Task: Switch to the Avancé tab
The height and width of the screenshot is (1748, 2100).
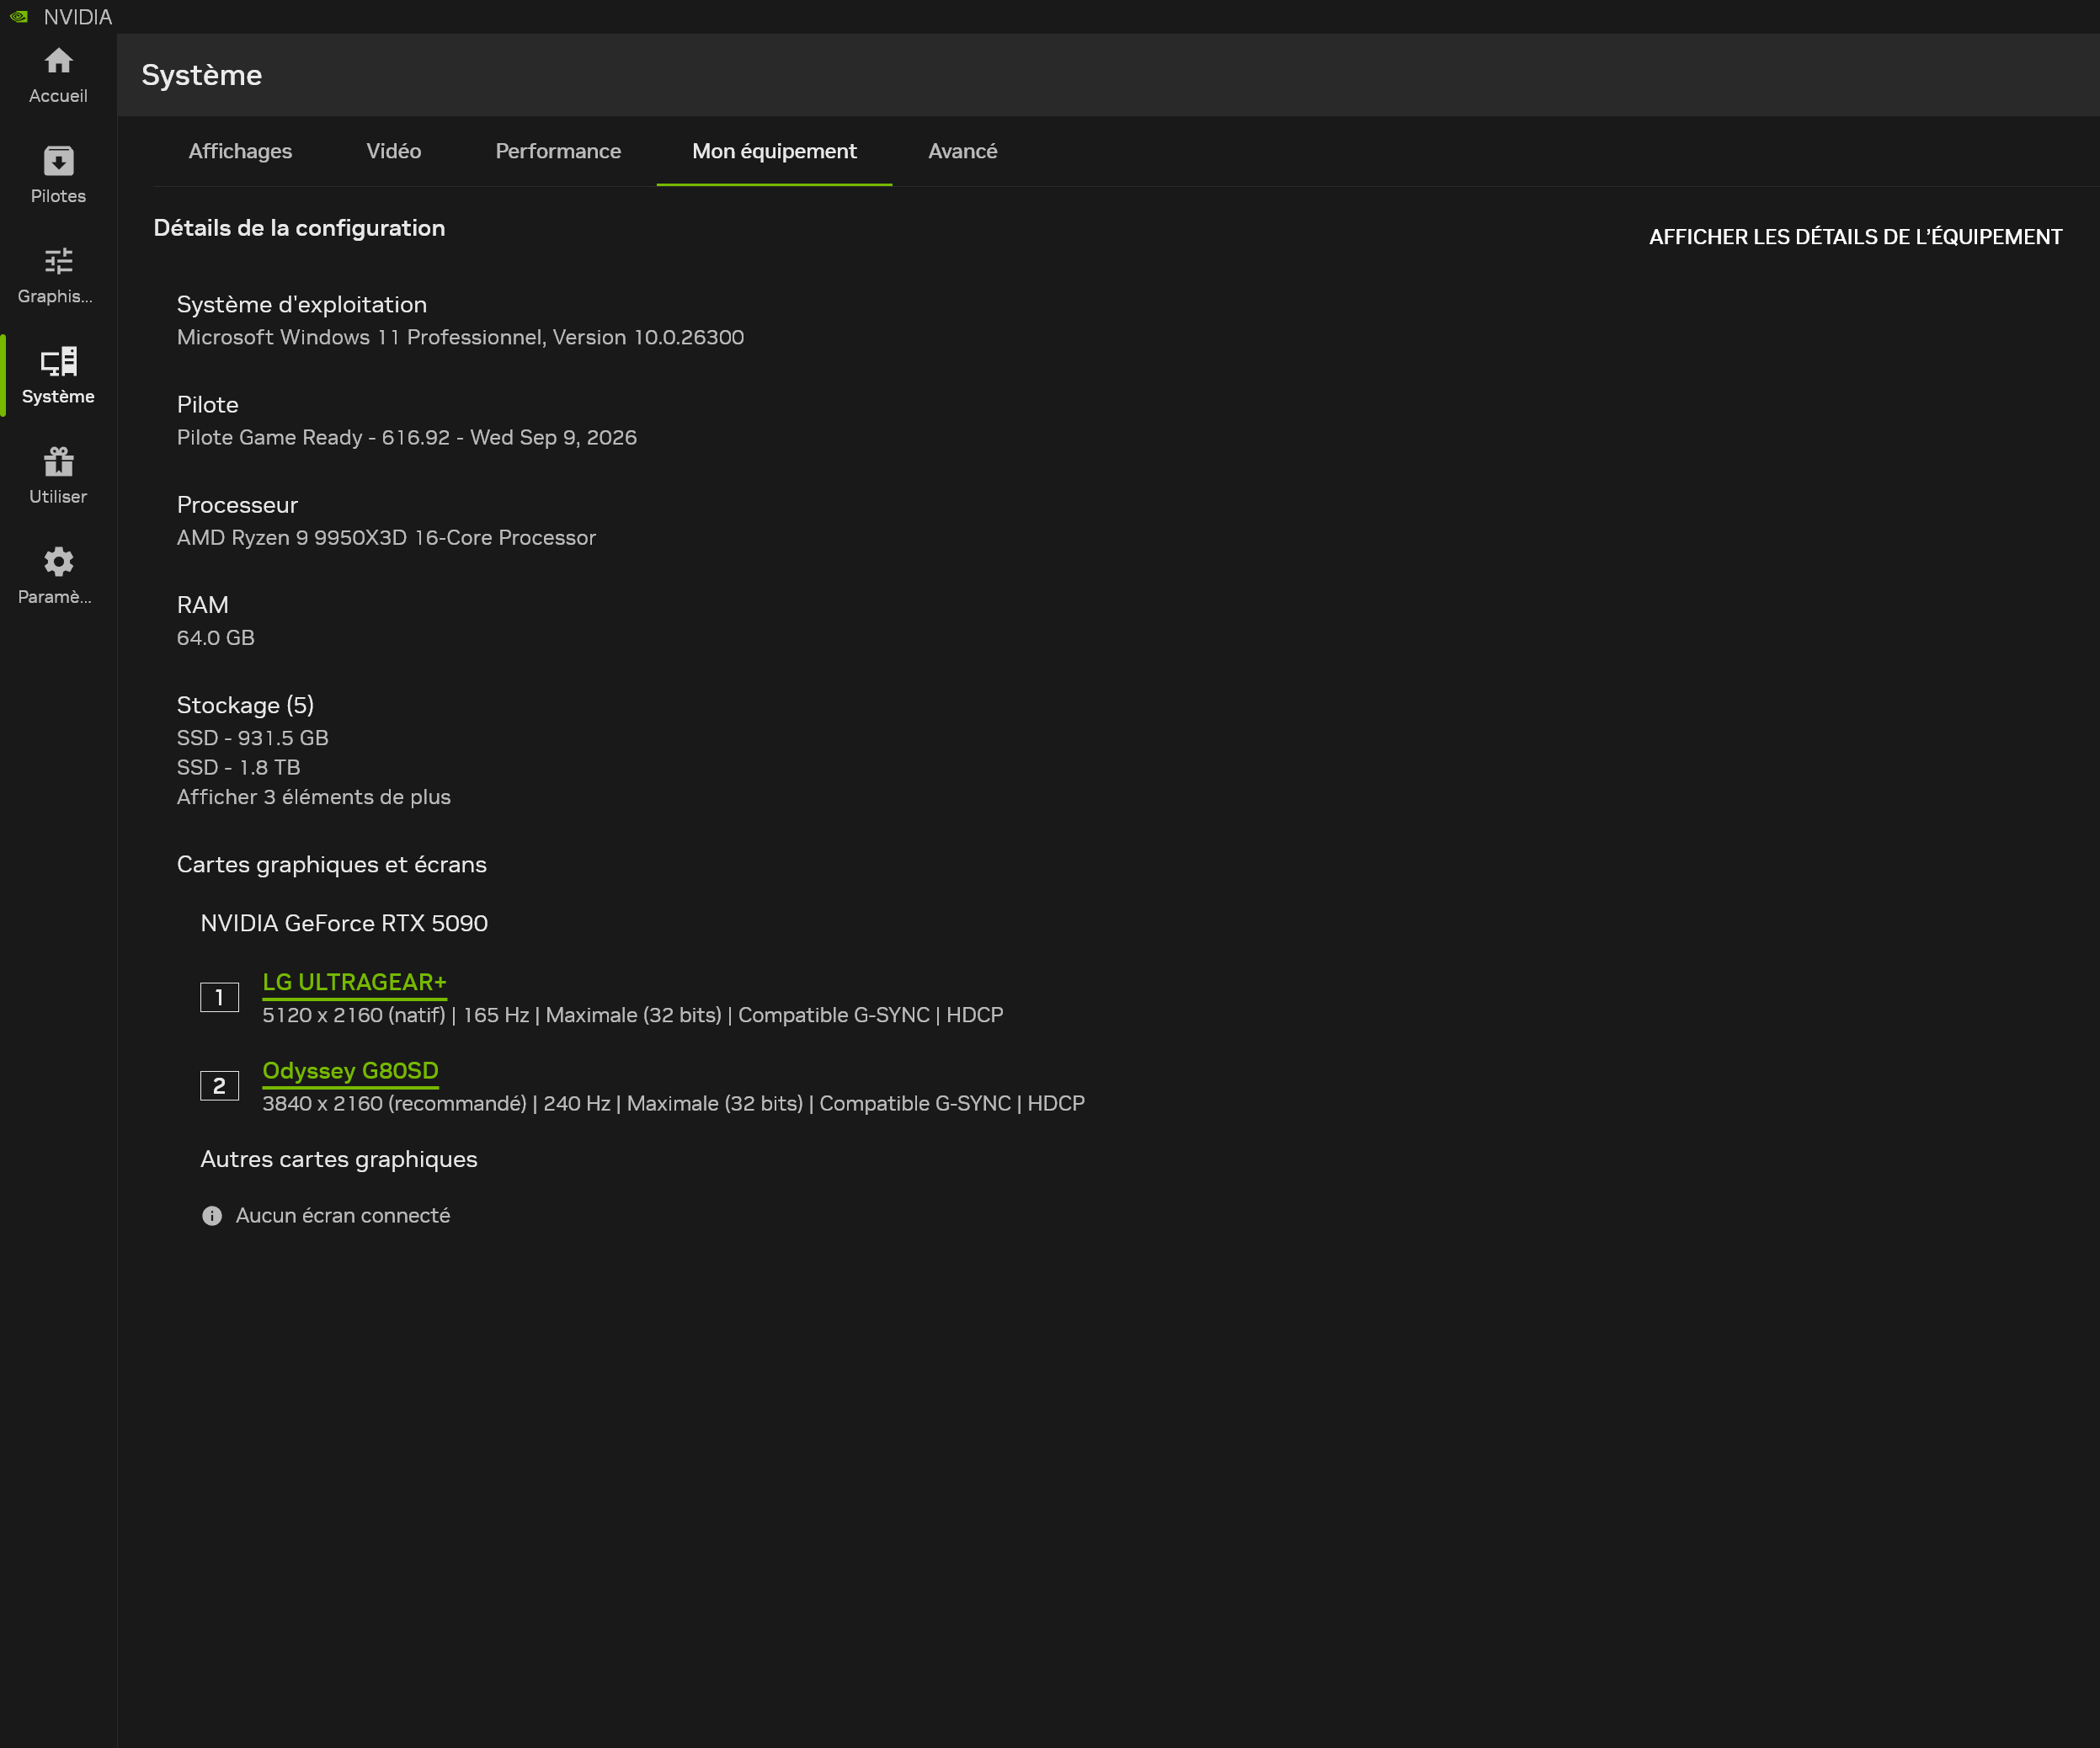Action: (962, 151)
